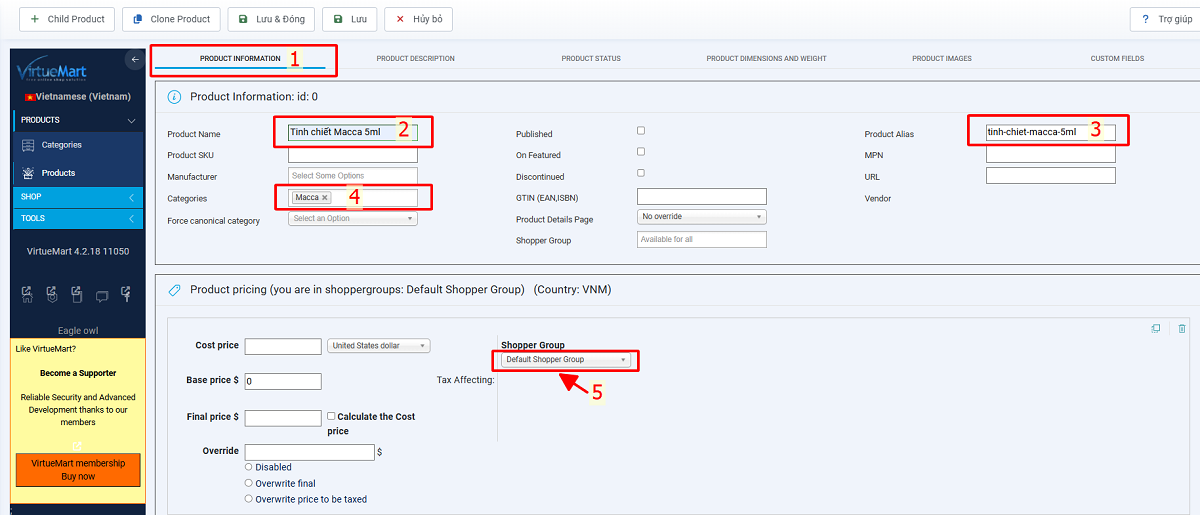Expand the SHOP sidebar section
Viewport: 1200px width, 515px height.
77,197
